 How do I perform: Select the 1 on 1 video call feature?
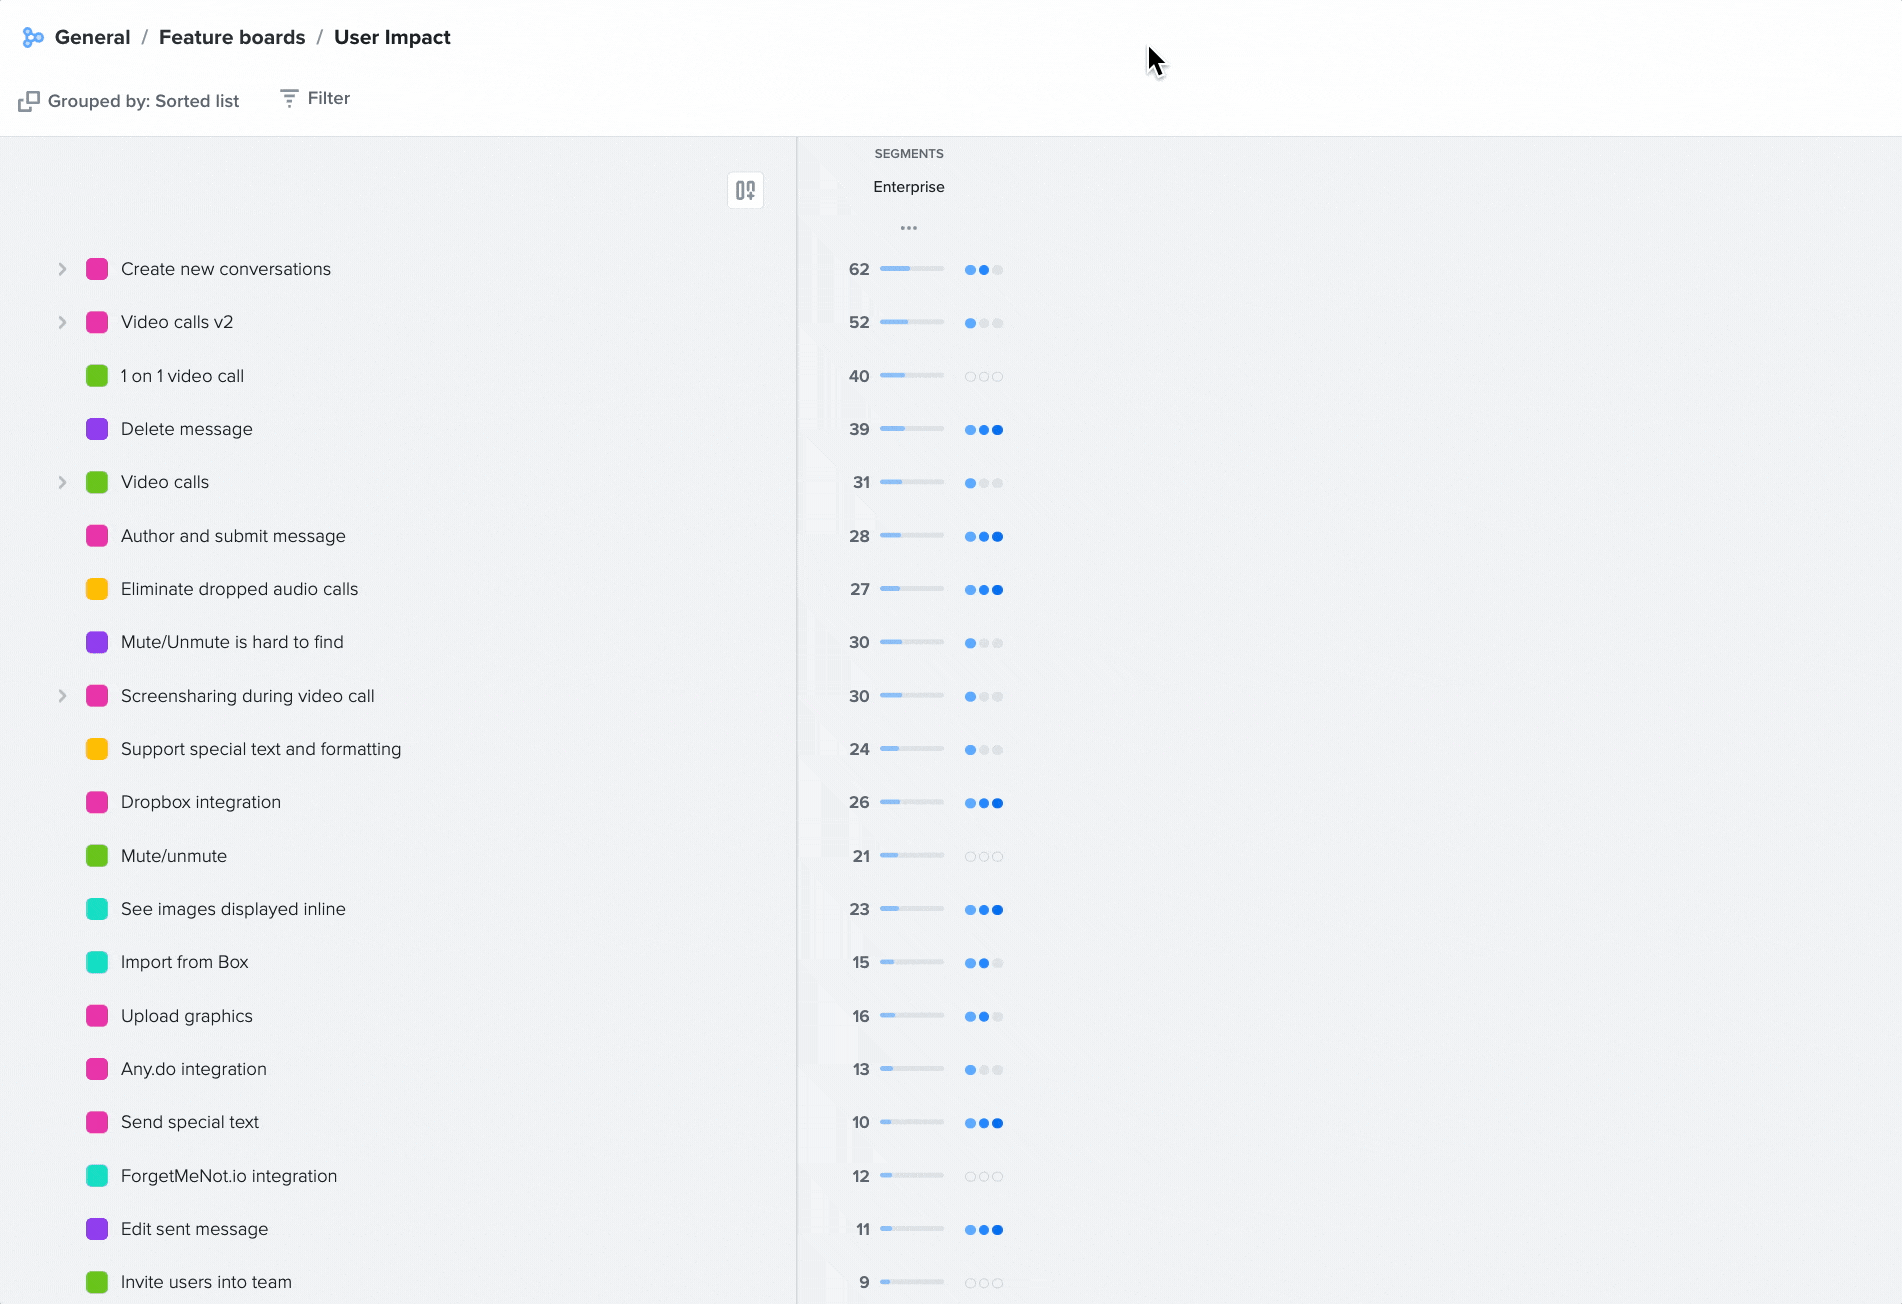[182, 376]
